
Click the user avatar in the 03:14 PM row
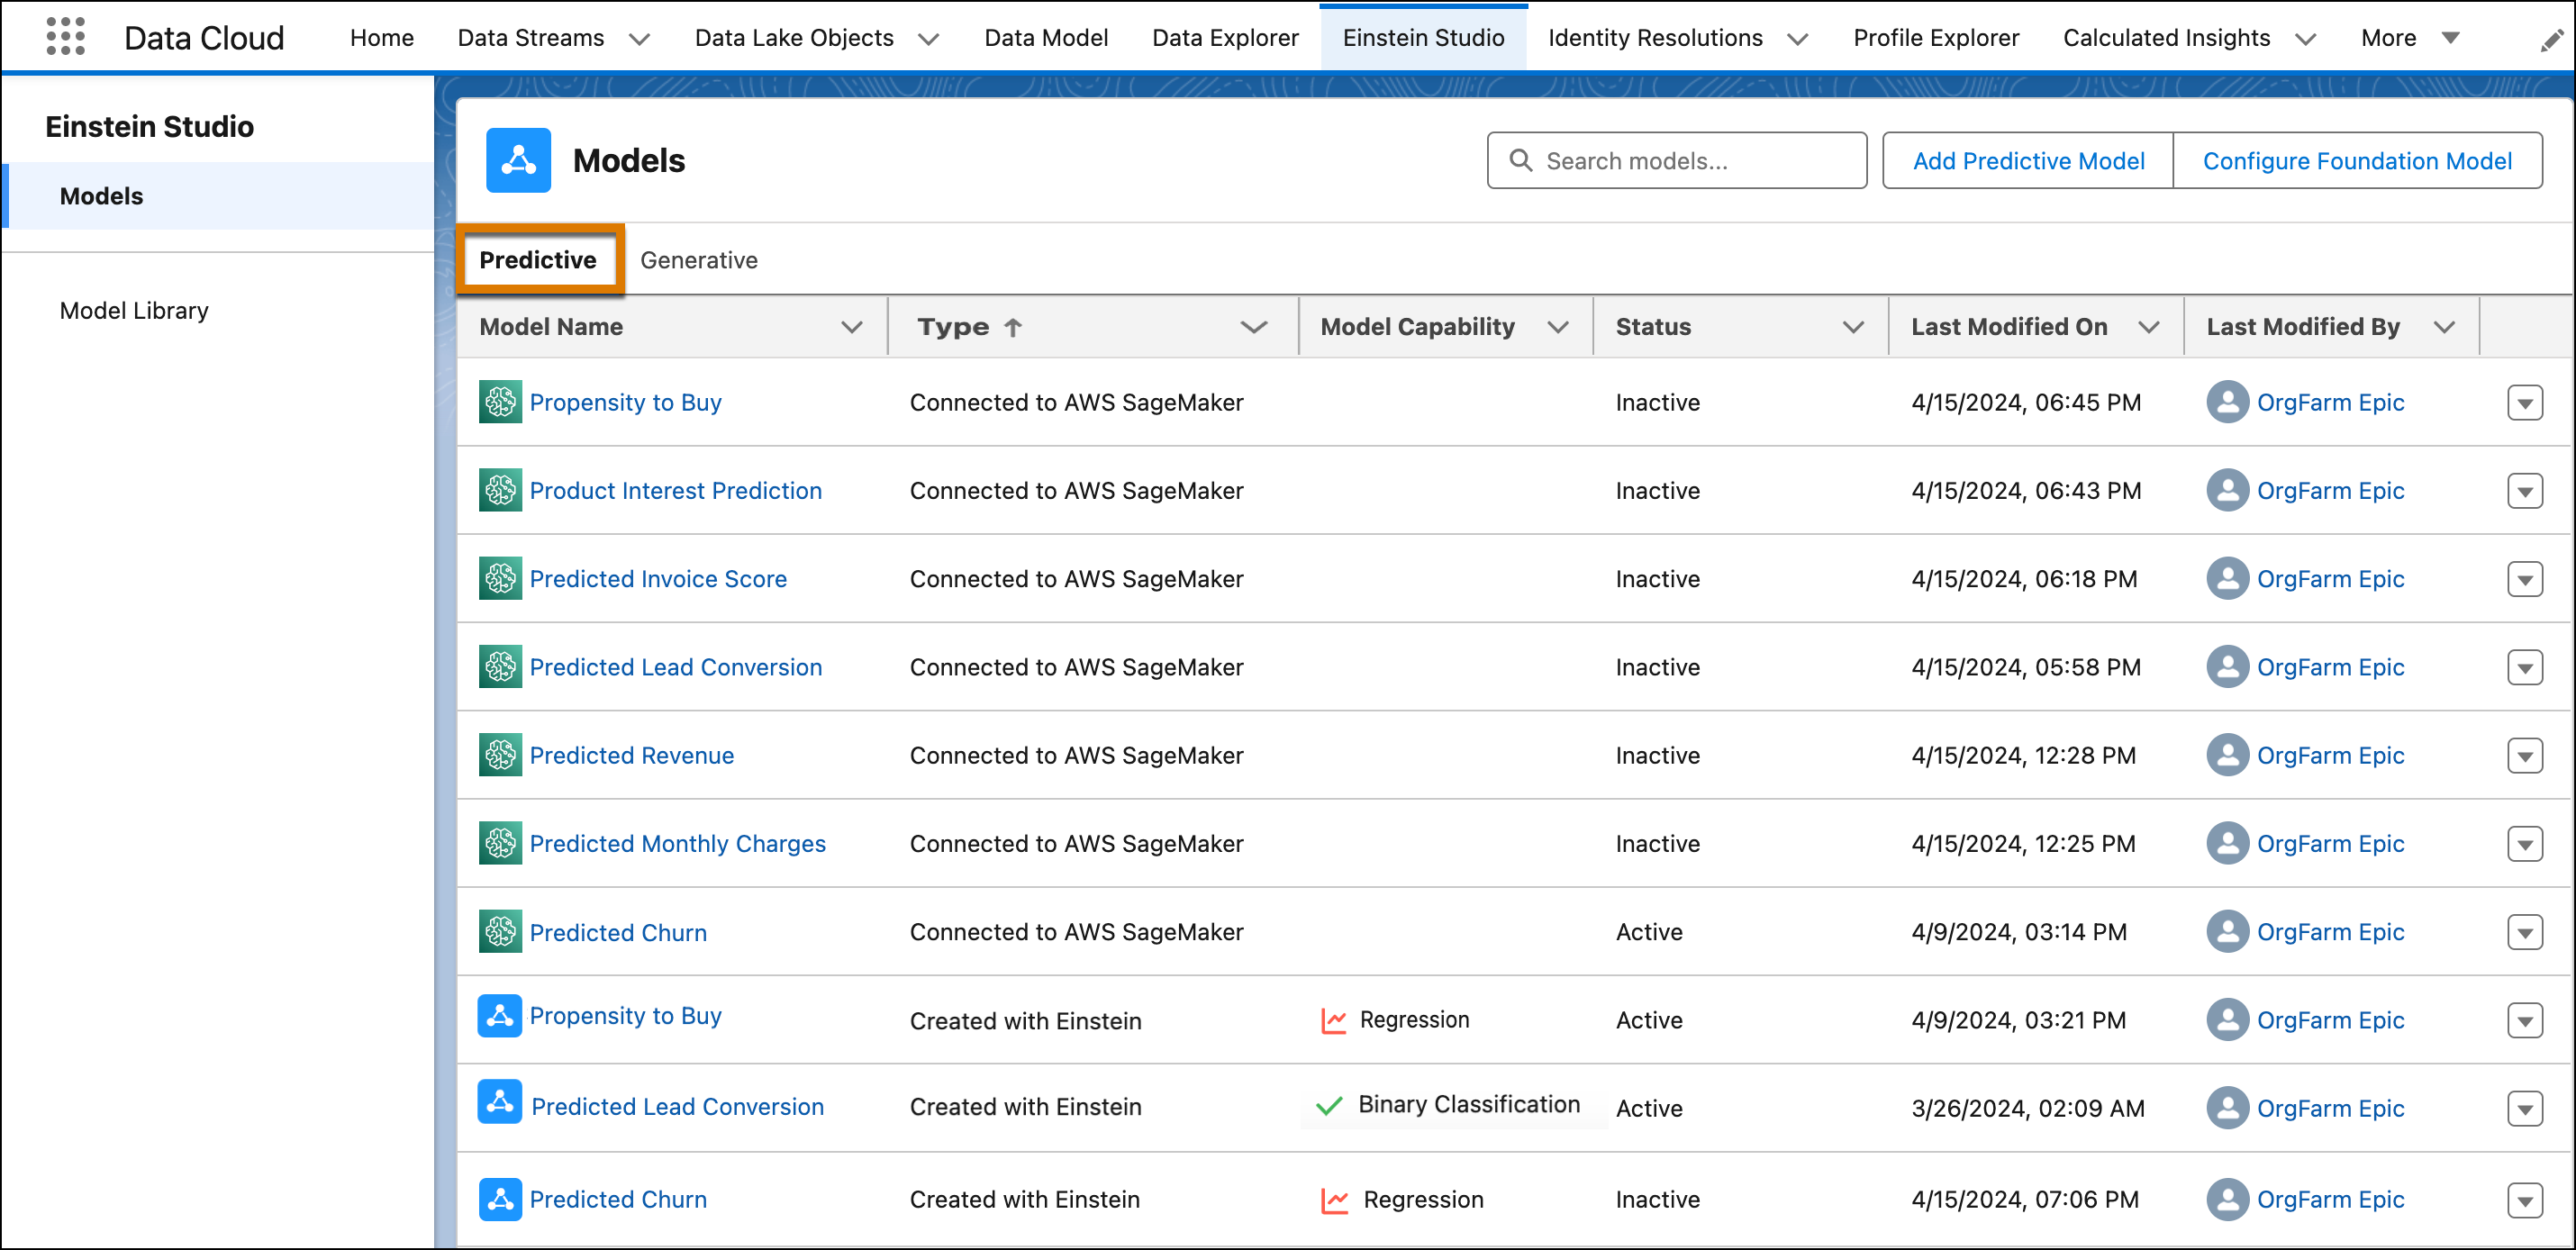tap(2228, 931)
